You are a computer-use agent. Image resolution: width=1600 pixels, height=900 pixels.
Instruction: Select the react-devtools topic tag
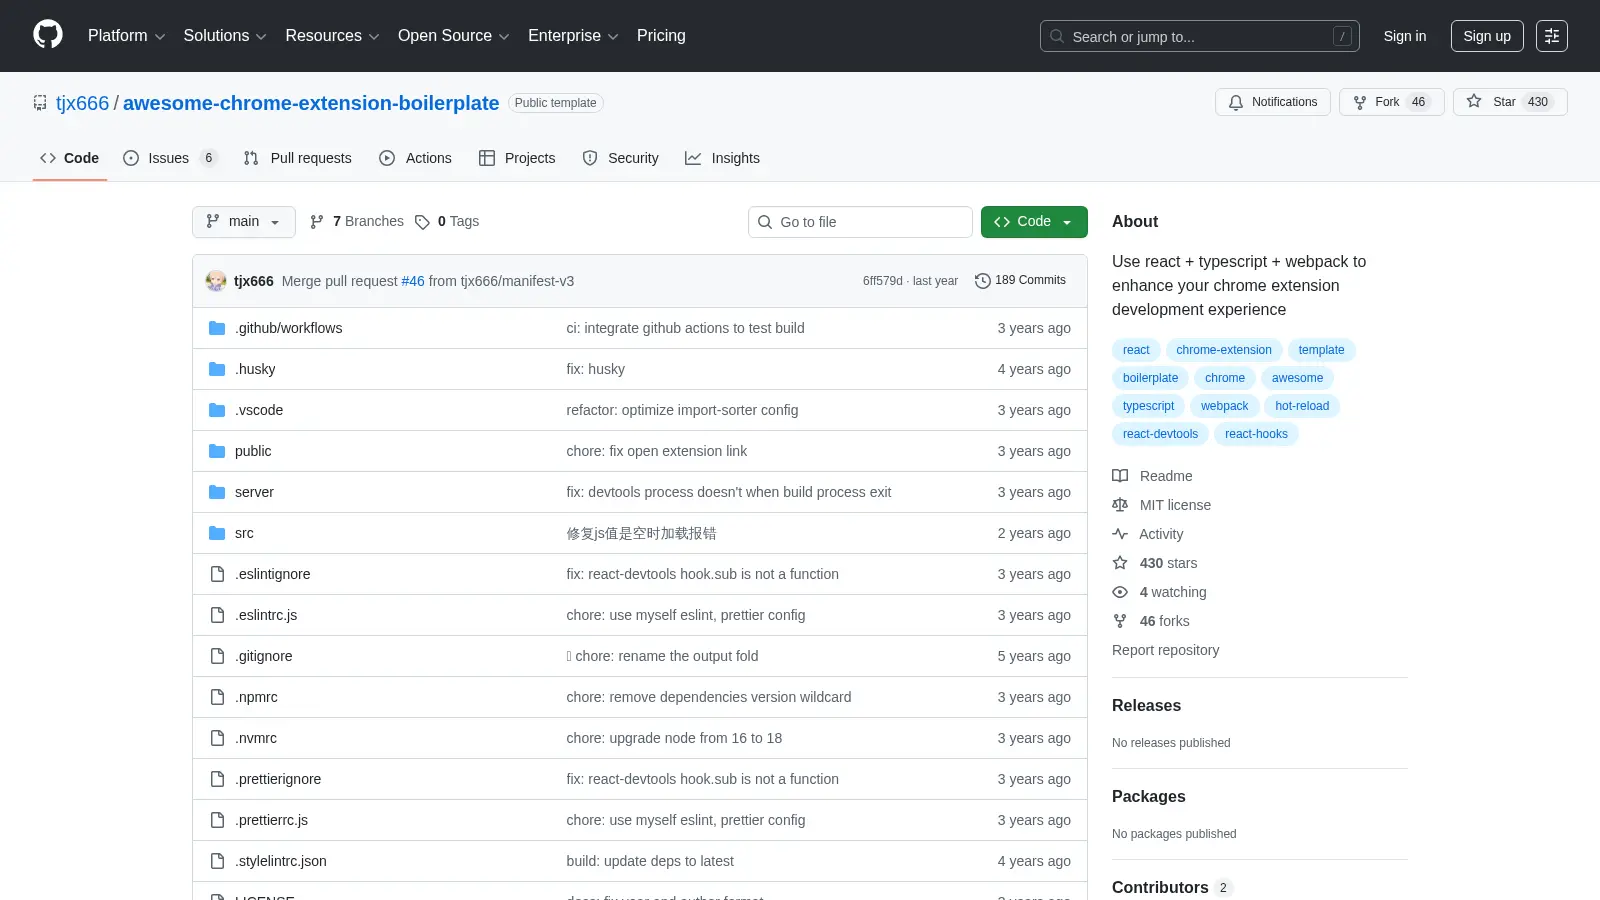point(1160,434)
